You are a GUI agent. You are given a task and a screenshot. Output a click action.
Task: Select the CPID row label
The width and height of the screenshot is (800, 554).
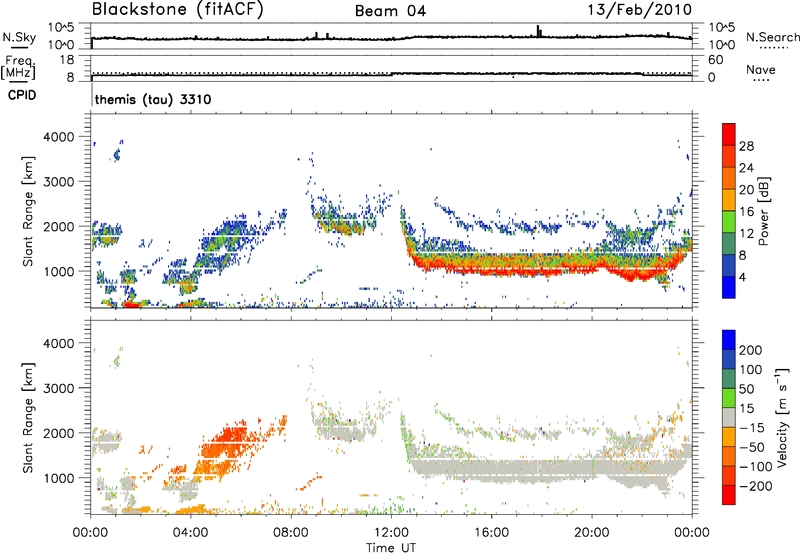pyautogui.click(x=22, y=95)
